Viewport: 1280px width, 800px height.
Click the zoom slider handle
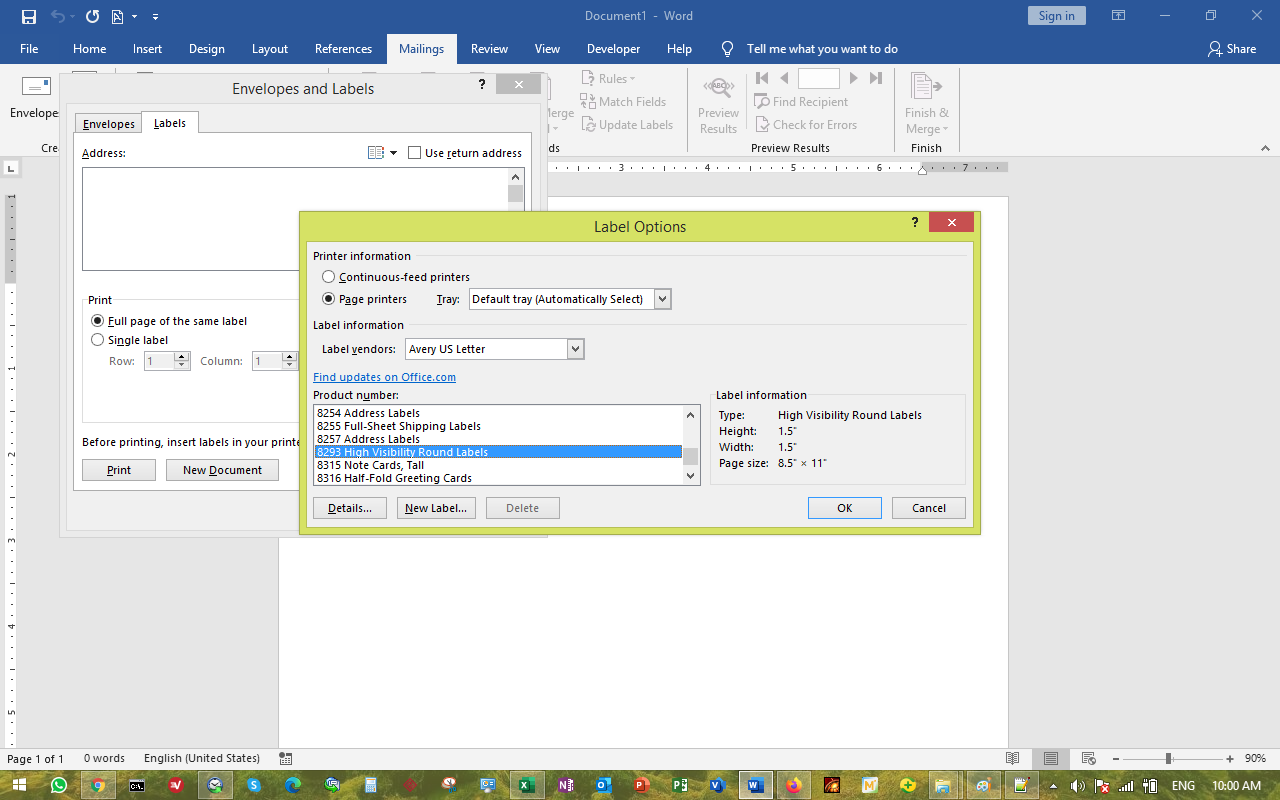click(x=1168, y=759)
